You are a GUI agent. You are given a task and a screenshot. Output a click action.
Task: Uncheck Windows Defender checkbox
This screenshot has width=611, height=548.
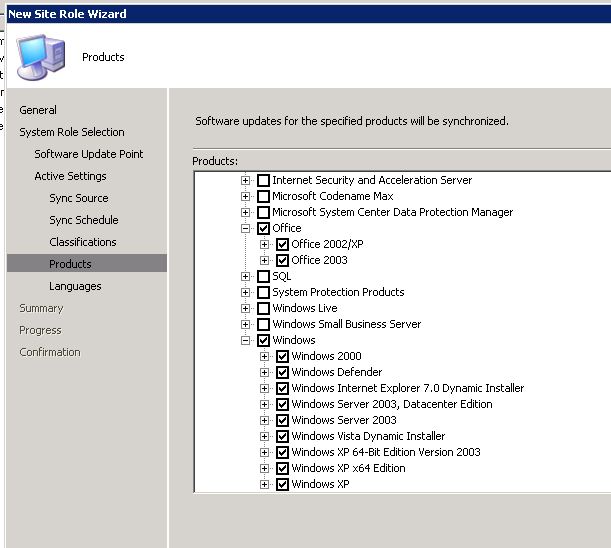pos(283,372)
